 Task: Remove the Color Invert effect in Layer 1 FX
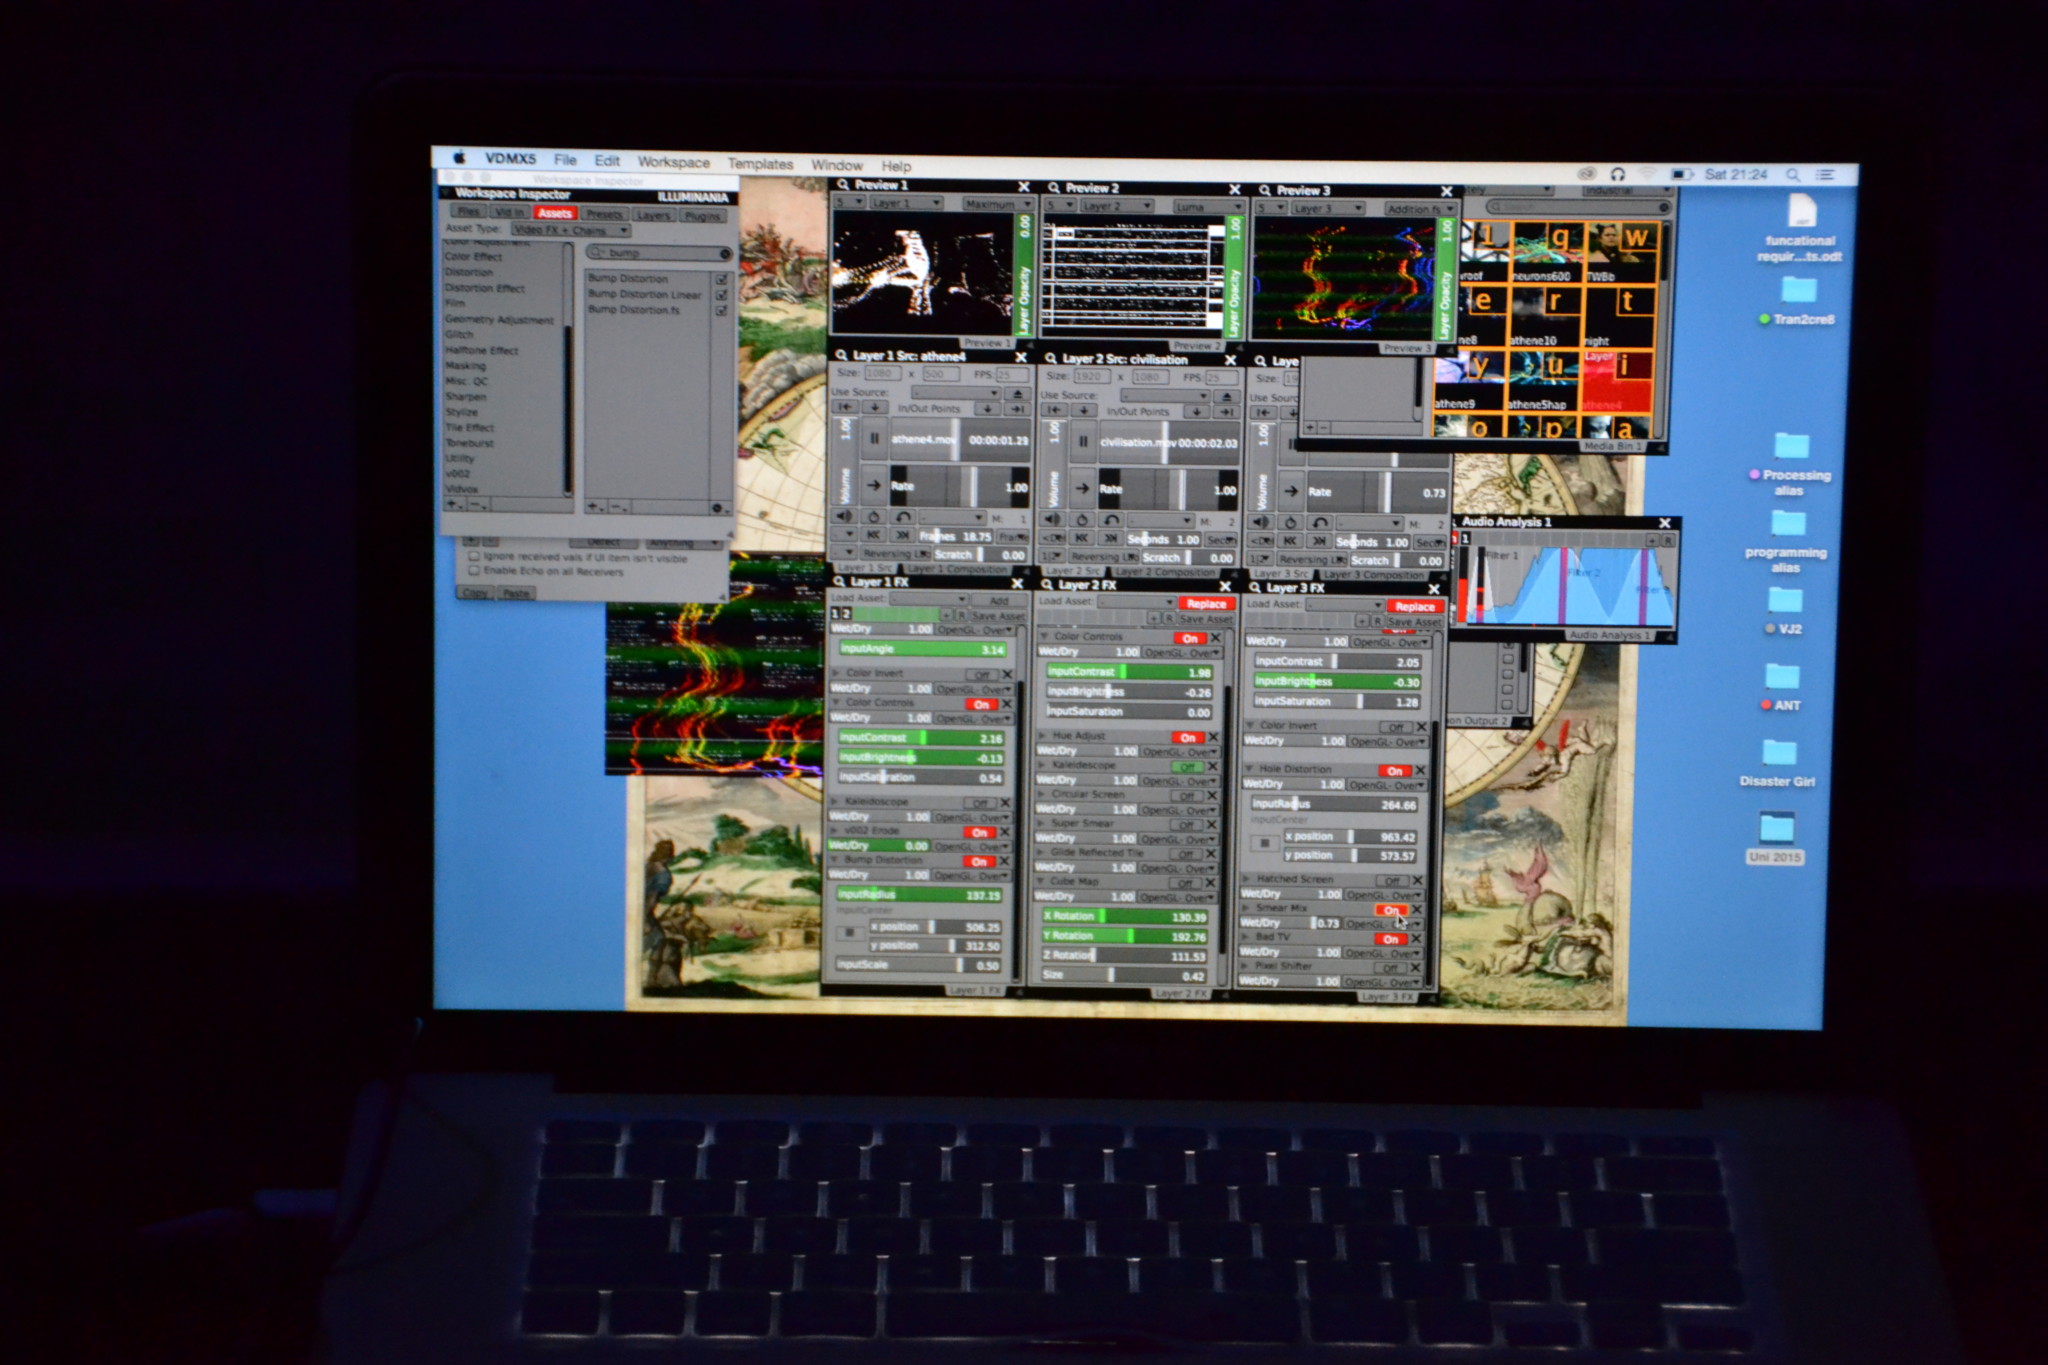tap(1007, 674)
